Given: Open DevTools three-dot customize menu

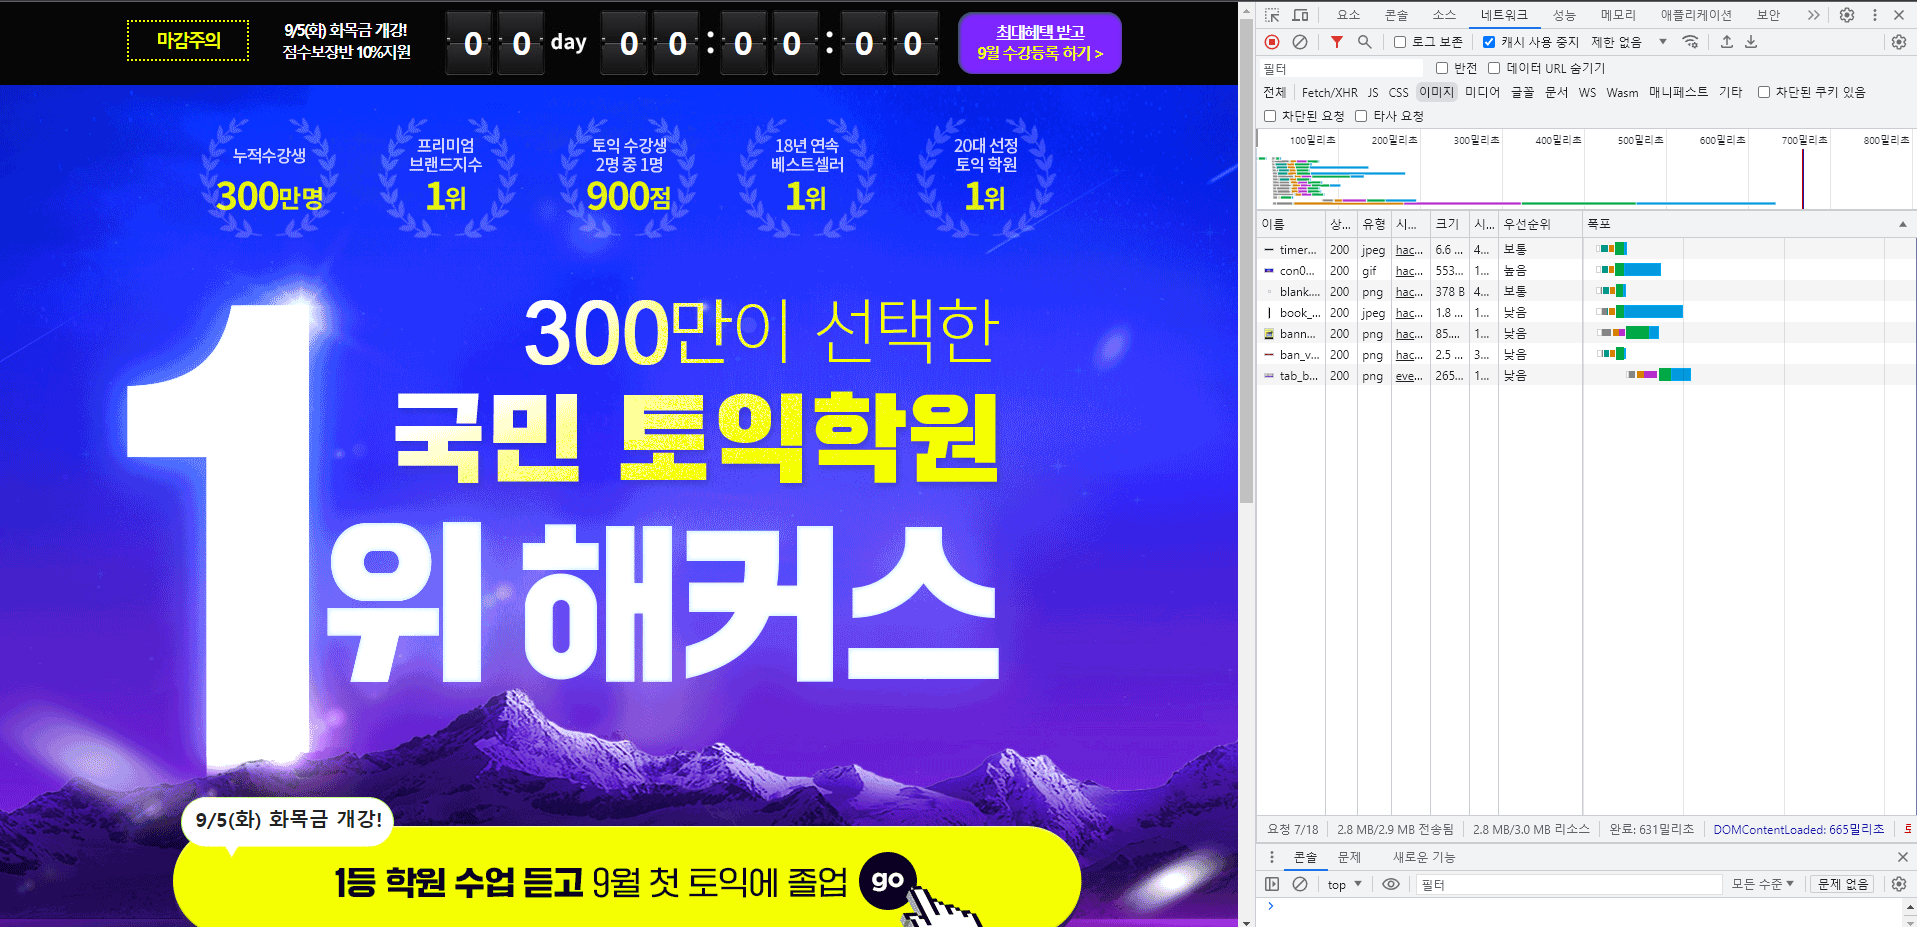Looking at the screenshot, I should pos(1875,15).
